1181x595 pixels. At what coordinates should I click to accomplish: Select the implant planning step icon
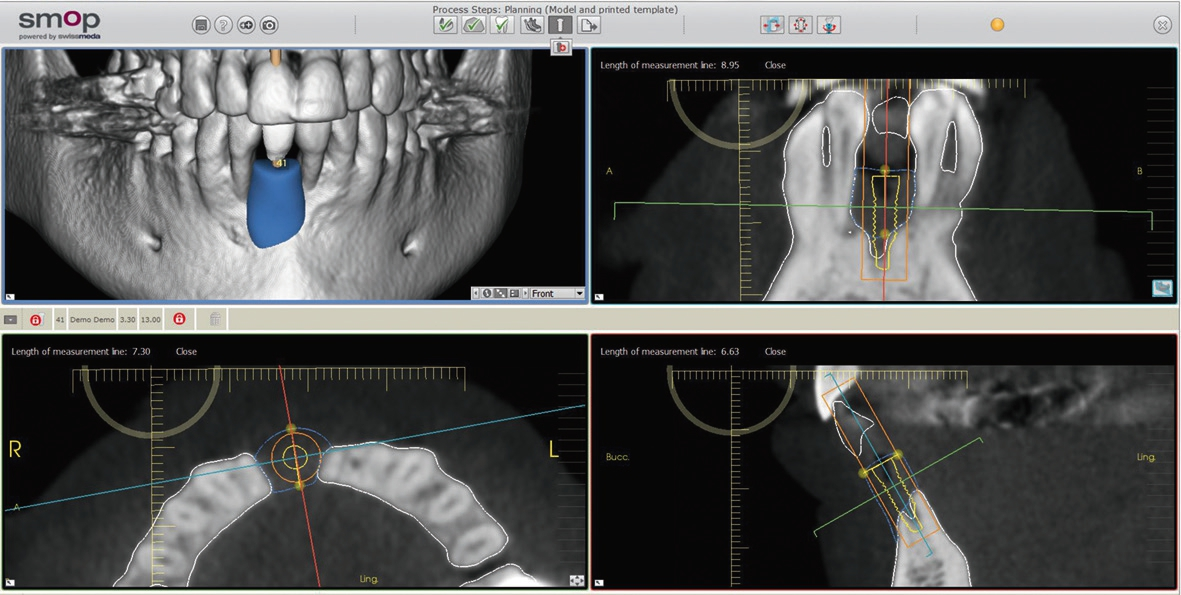(561, 24)
